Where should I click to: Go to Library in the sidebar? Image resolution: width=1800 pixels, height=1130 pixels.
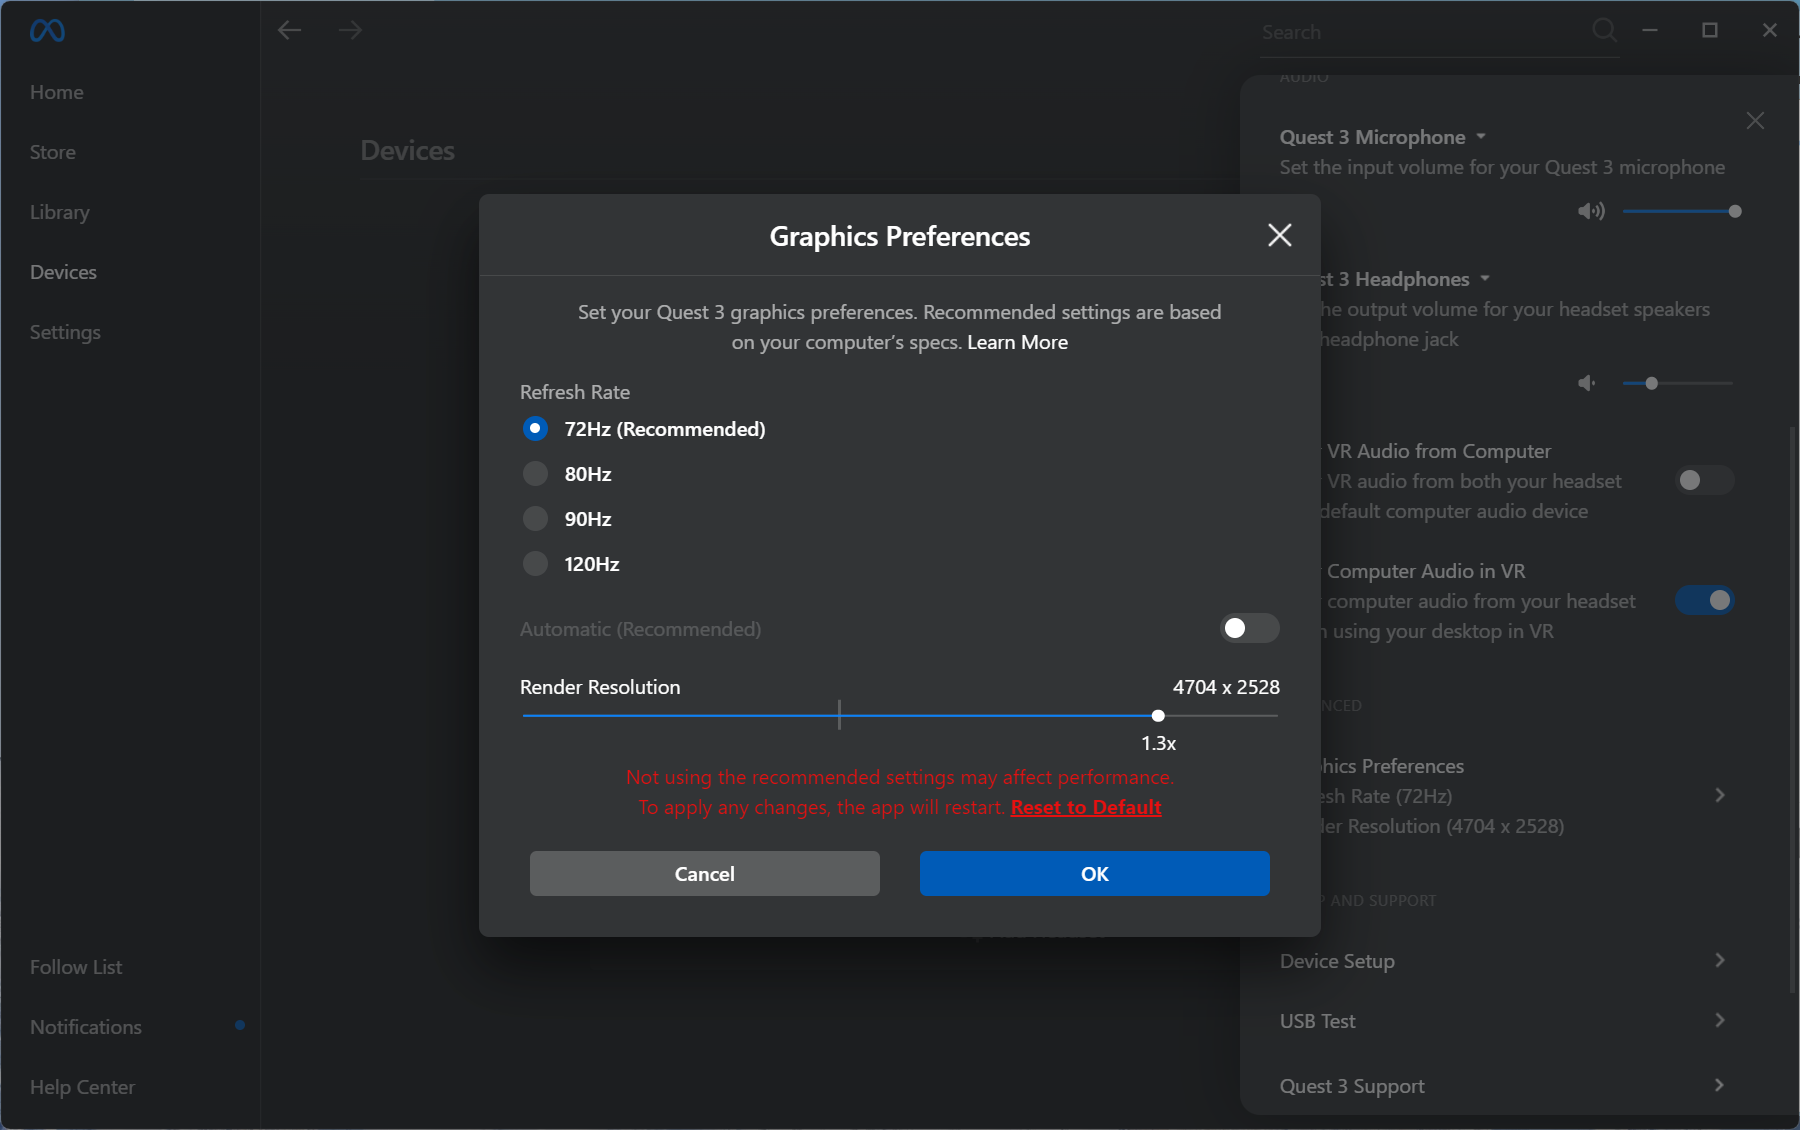coord(60,212)
